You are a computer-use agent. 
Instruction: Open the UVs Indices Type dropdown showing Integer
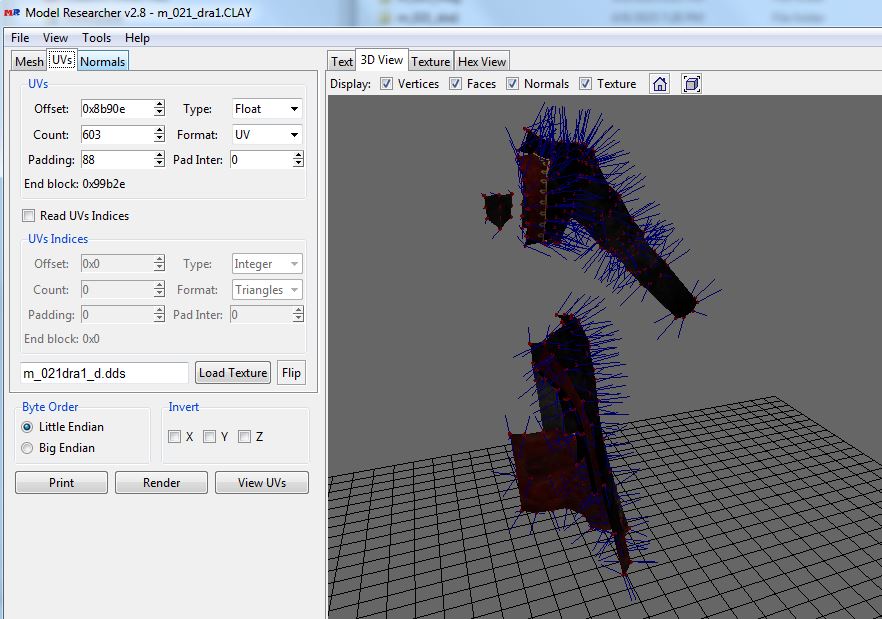tap(267, 264)
